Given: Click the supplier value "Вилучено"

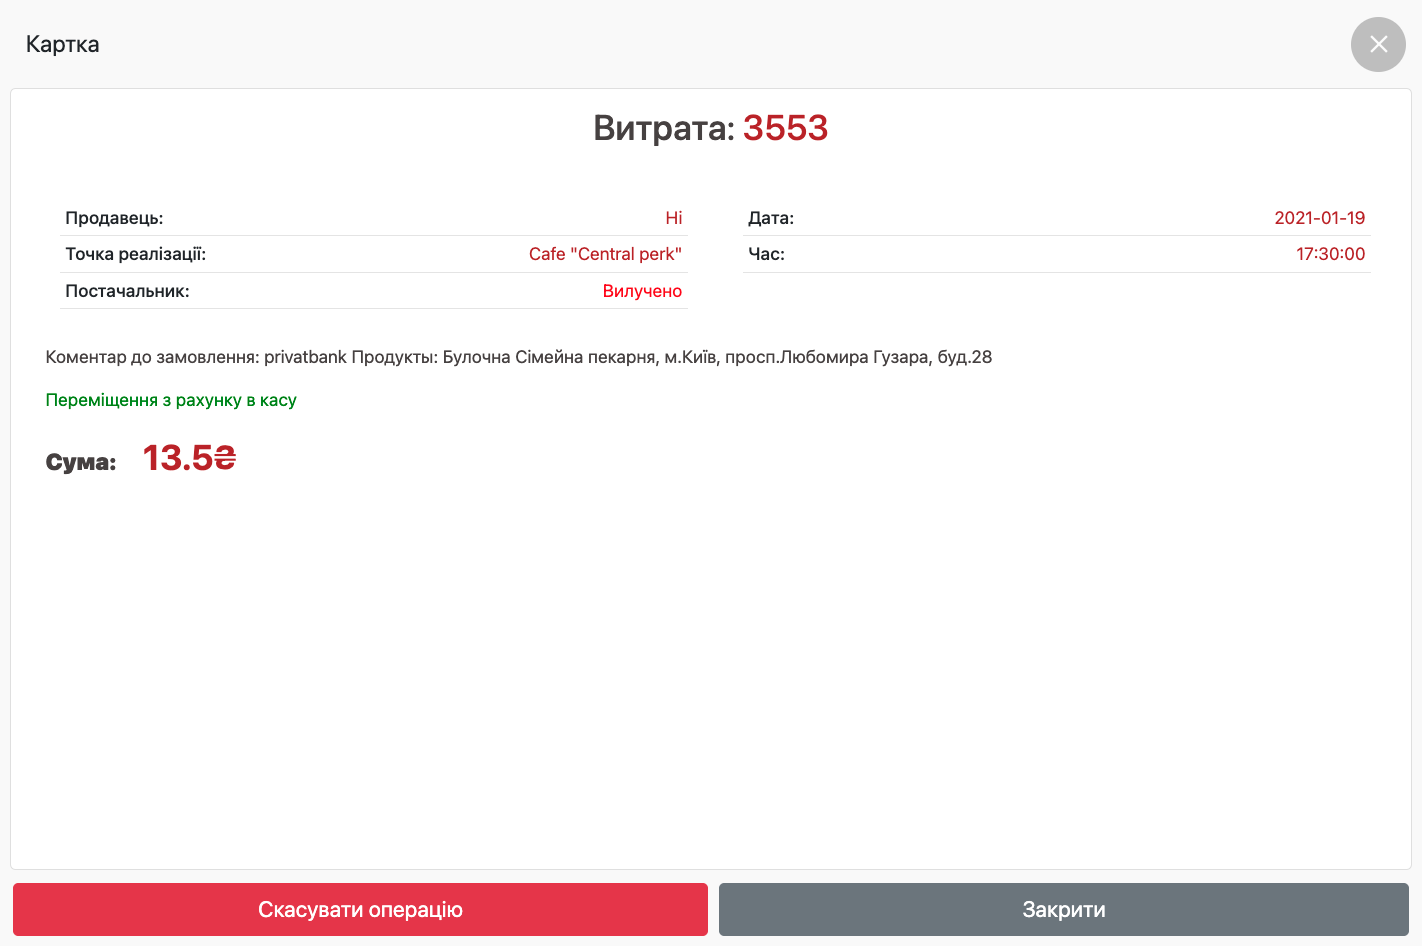Looking at the screenshot, I should 642,291.
